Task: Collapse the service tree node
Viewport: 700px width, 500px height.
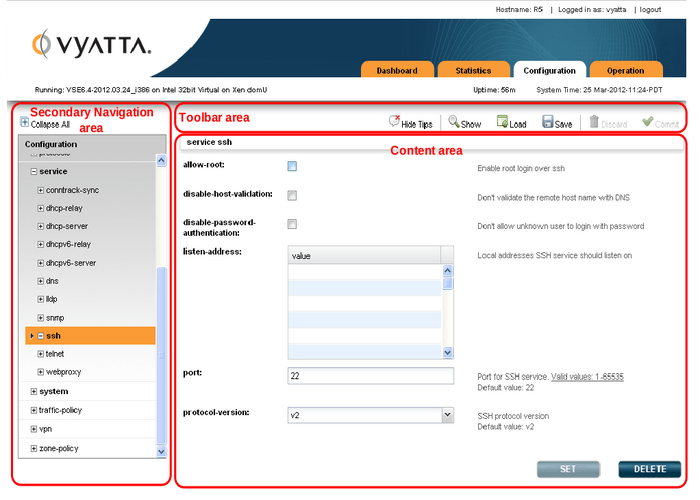Action: [x=33, y=171]
